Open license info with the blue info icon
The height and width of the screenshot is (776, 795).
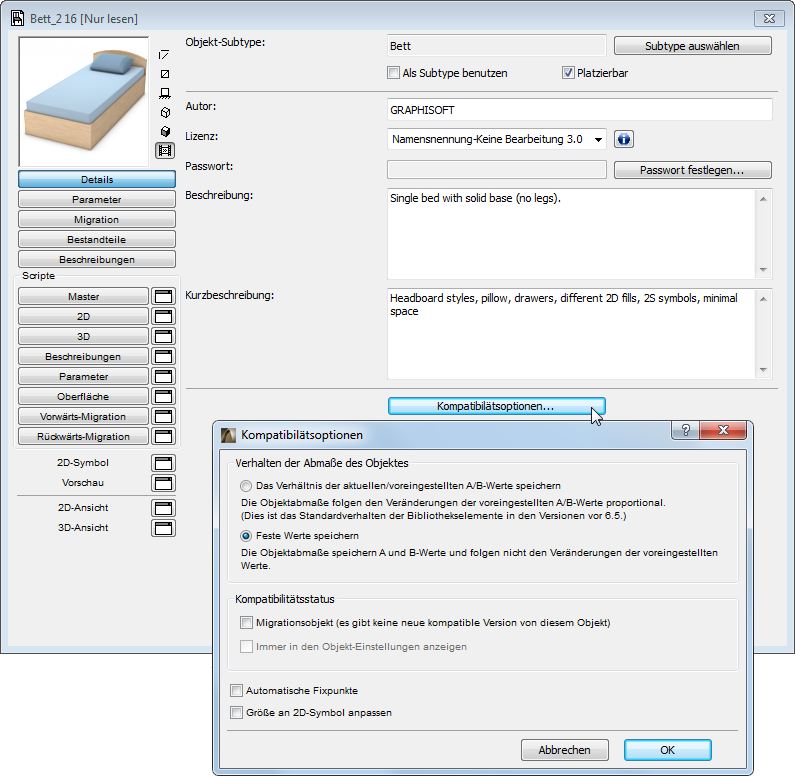tap(624, 139)
